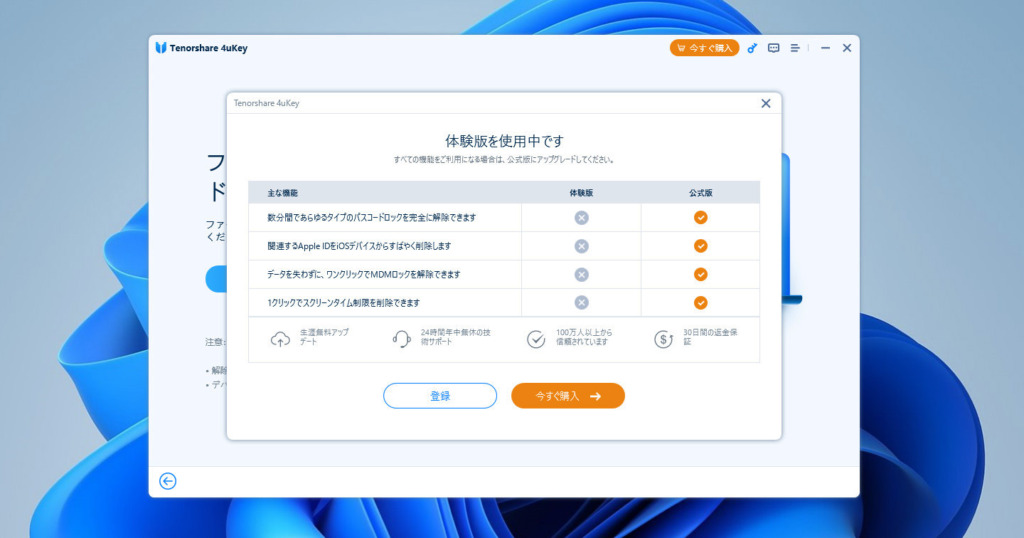This screenshot has height=538, width=1024.
Task: Click gray X in MDM lock row
Action: 581,274
